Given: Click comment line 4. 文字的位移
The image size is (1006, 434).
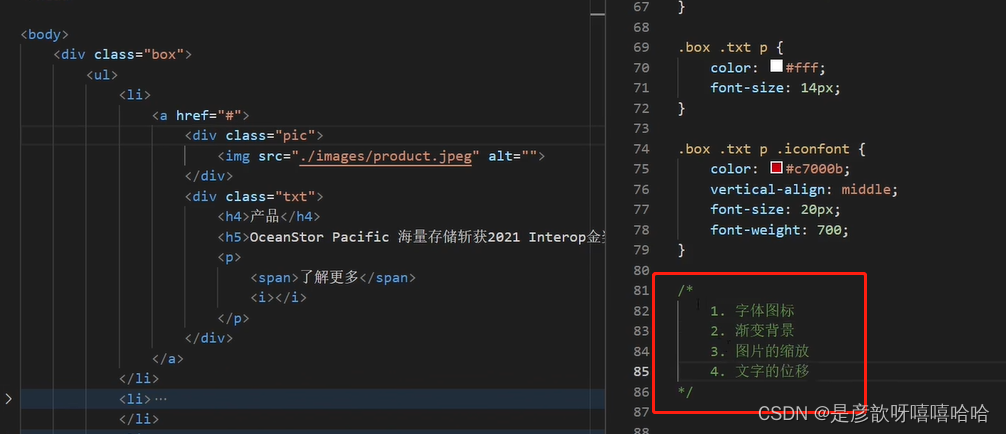Looking at the screenshot, I should coord(760,371).
